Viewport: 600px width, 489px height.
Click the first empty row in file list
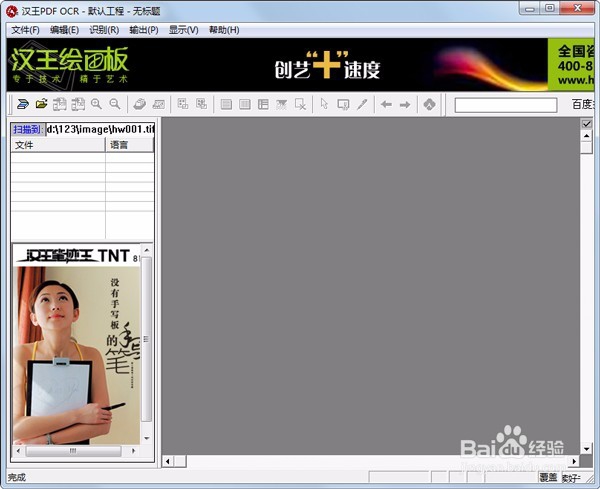click(82, 158)
